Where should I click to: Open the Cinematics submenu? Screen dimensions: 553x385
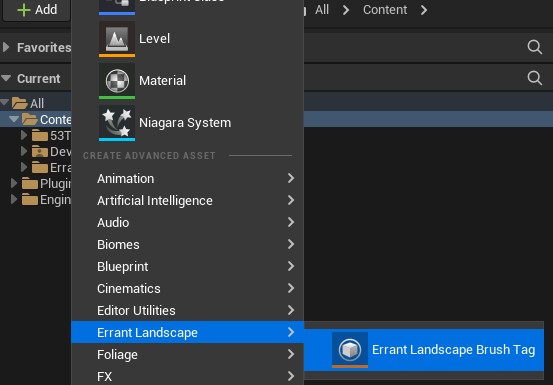(x=188, y=288)
